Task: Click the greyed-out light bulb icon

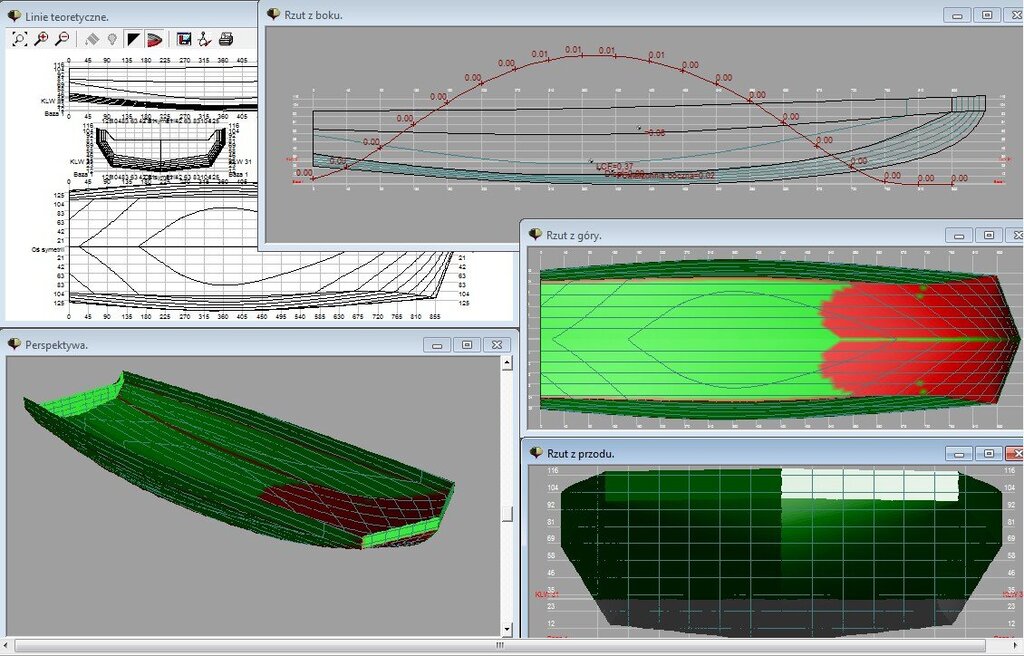Action: [x=111, y=39]
